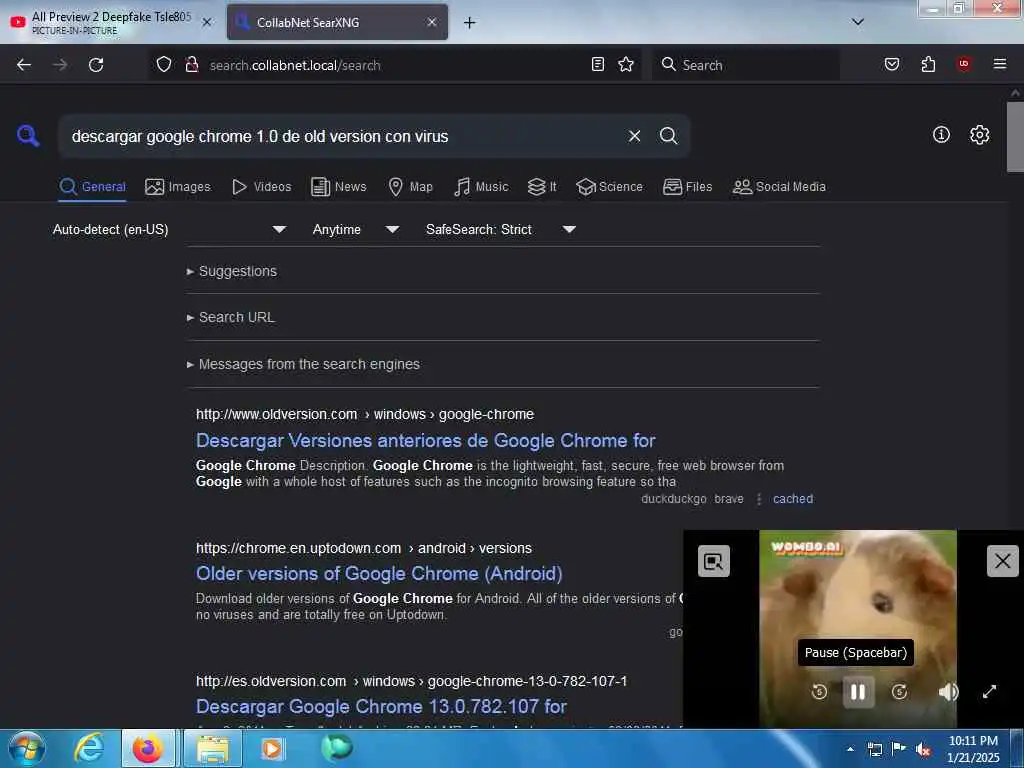Click the muted speaker tray icon
1024x768 pixels.
coord(923,749)
